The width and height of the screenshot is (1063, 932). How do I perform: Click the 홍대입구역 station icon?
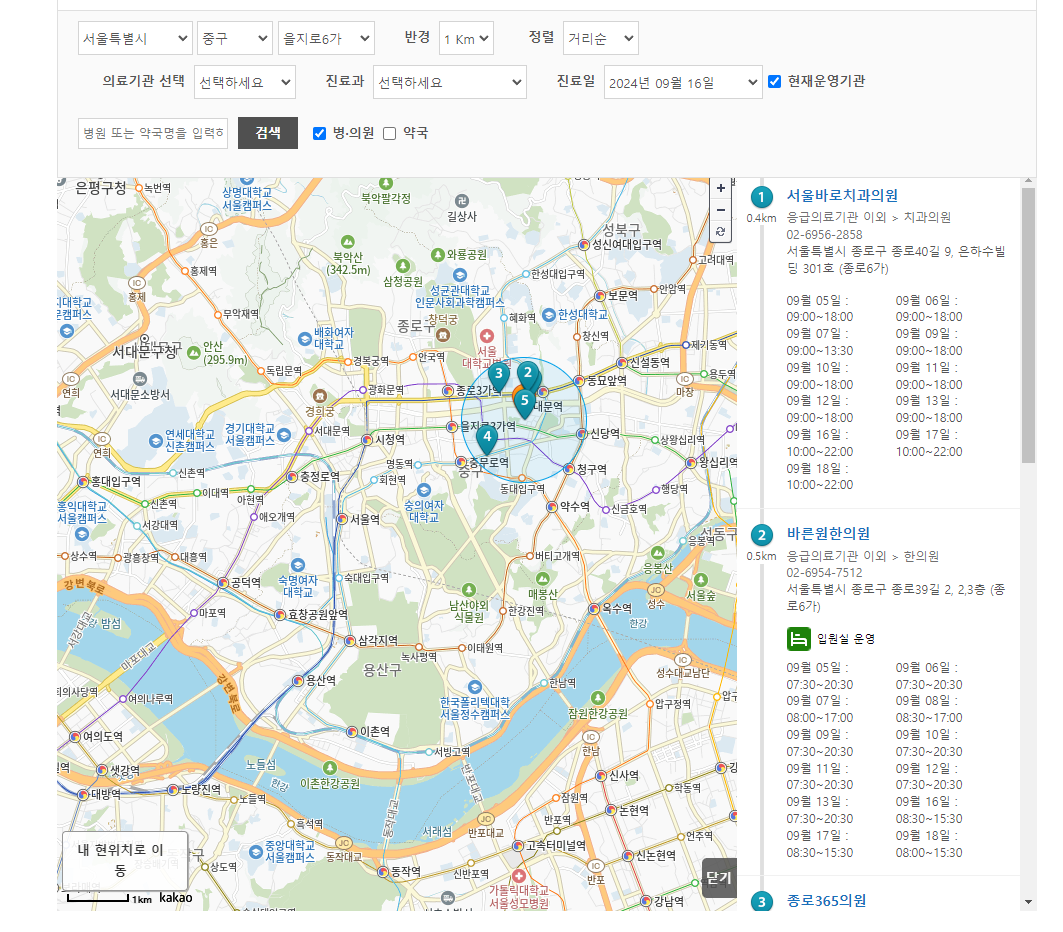(x=83, y=482)
